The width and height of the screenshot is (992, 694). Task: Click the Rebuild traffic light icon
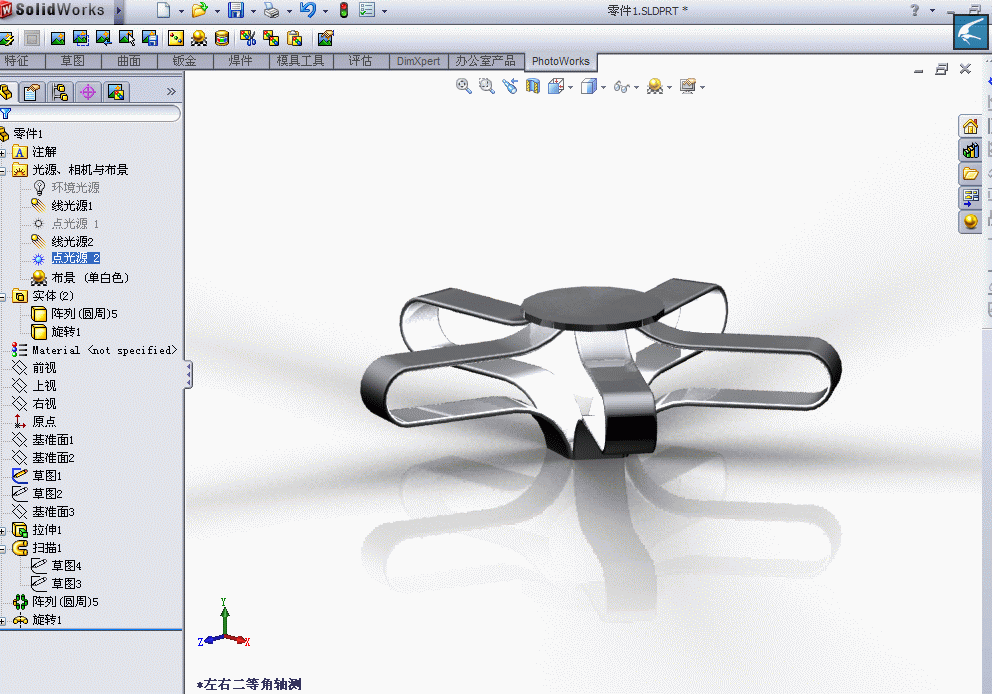(x=344, y=10)
